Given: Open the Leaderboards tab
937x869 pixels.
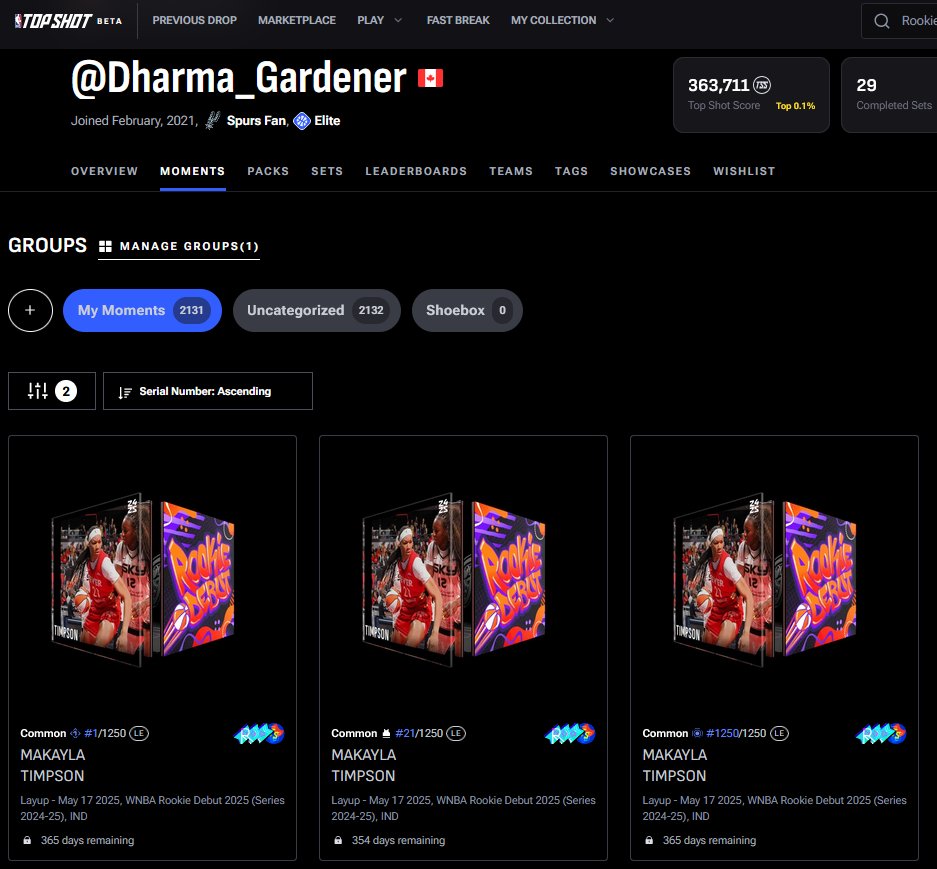Looking at the screenshot, I should [416, 171].
